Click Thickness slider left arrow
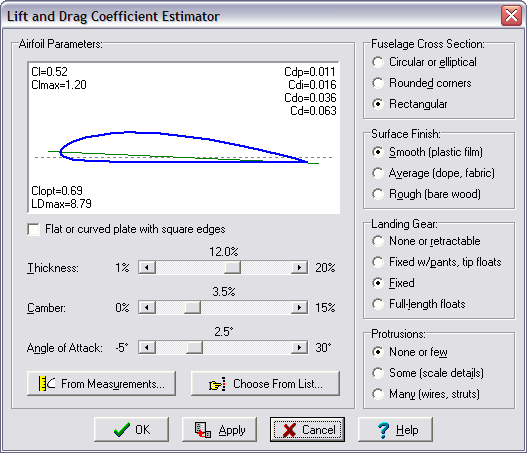 pyautogui.click(x=147, y=268)
